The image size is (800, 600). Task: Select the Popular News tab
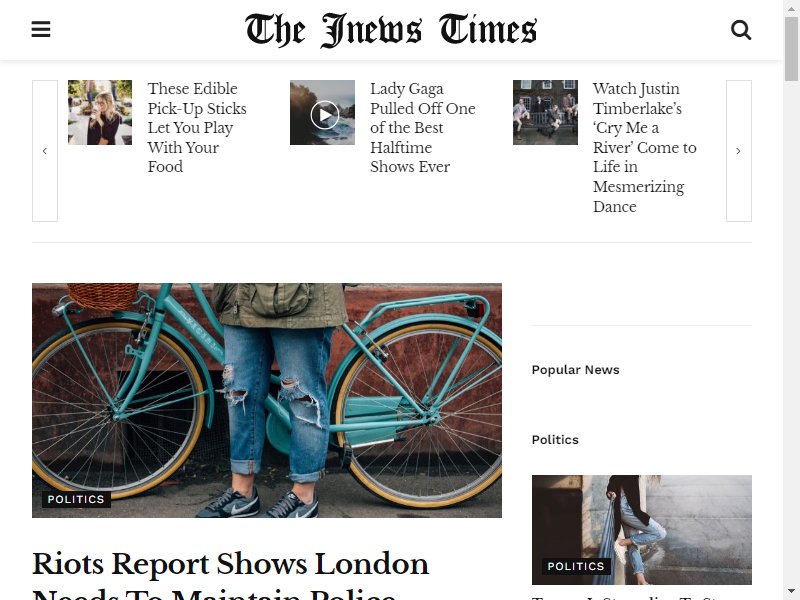coord(576,369)
